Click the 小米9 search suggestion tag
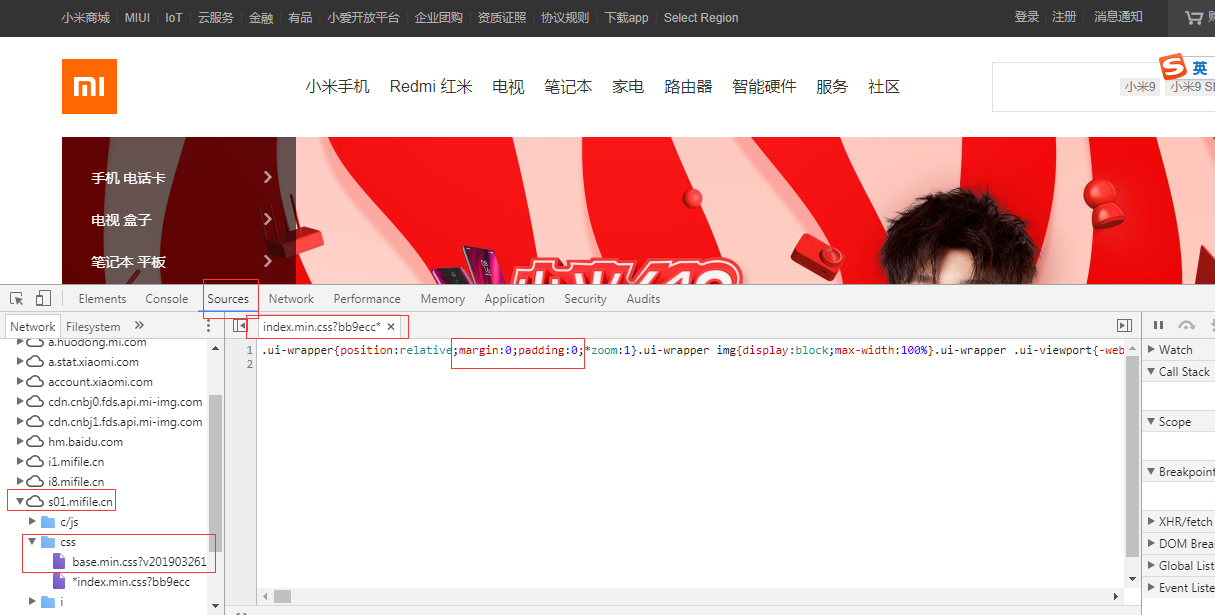 pyautogui.click(x=1140, y=87)
